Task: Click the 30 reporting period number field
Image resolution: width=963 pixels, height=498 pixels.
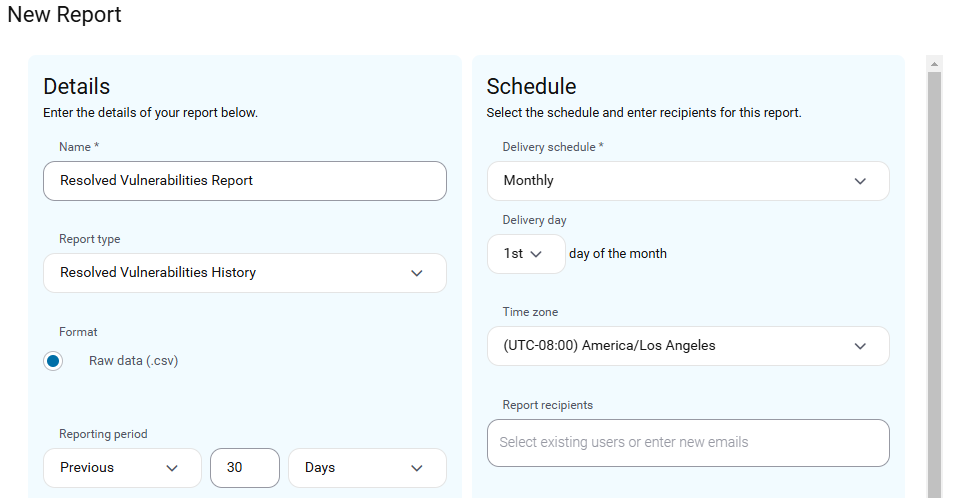Action: [x=244, y=468]
